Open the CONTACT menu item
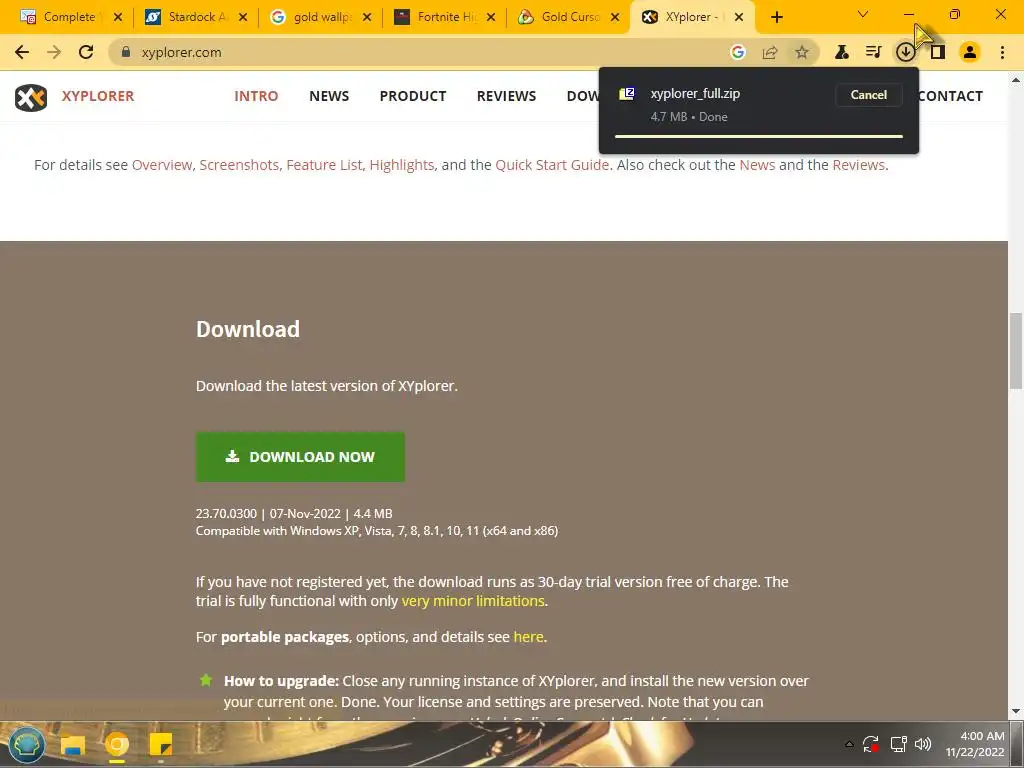Screen dimensions: 1024x768 pos(950,96)
